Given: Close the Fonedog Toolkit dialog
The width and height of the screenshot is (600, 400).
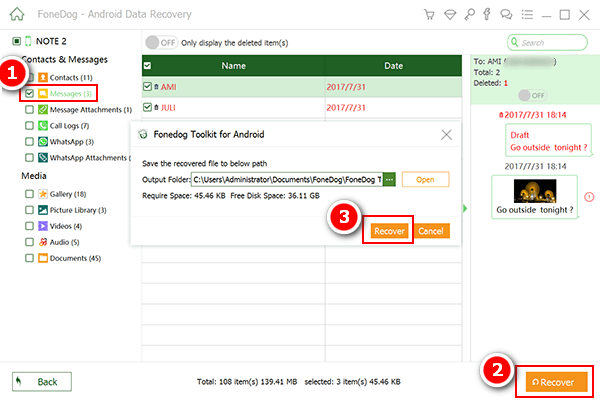Looking at the screenshot, I should click(446, 135).
